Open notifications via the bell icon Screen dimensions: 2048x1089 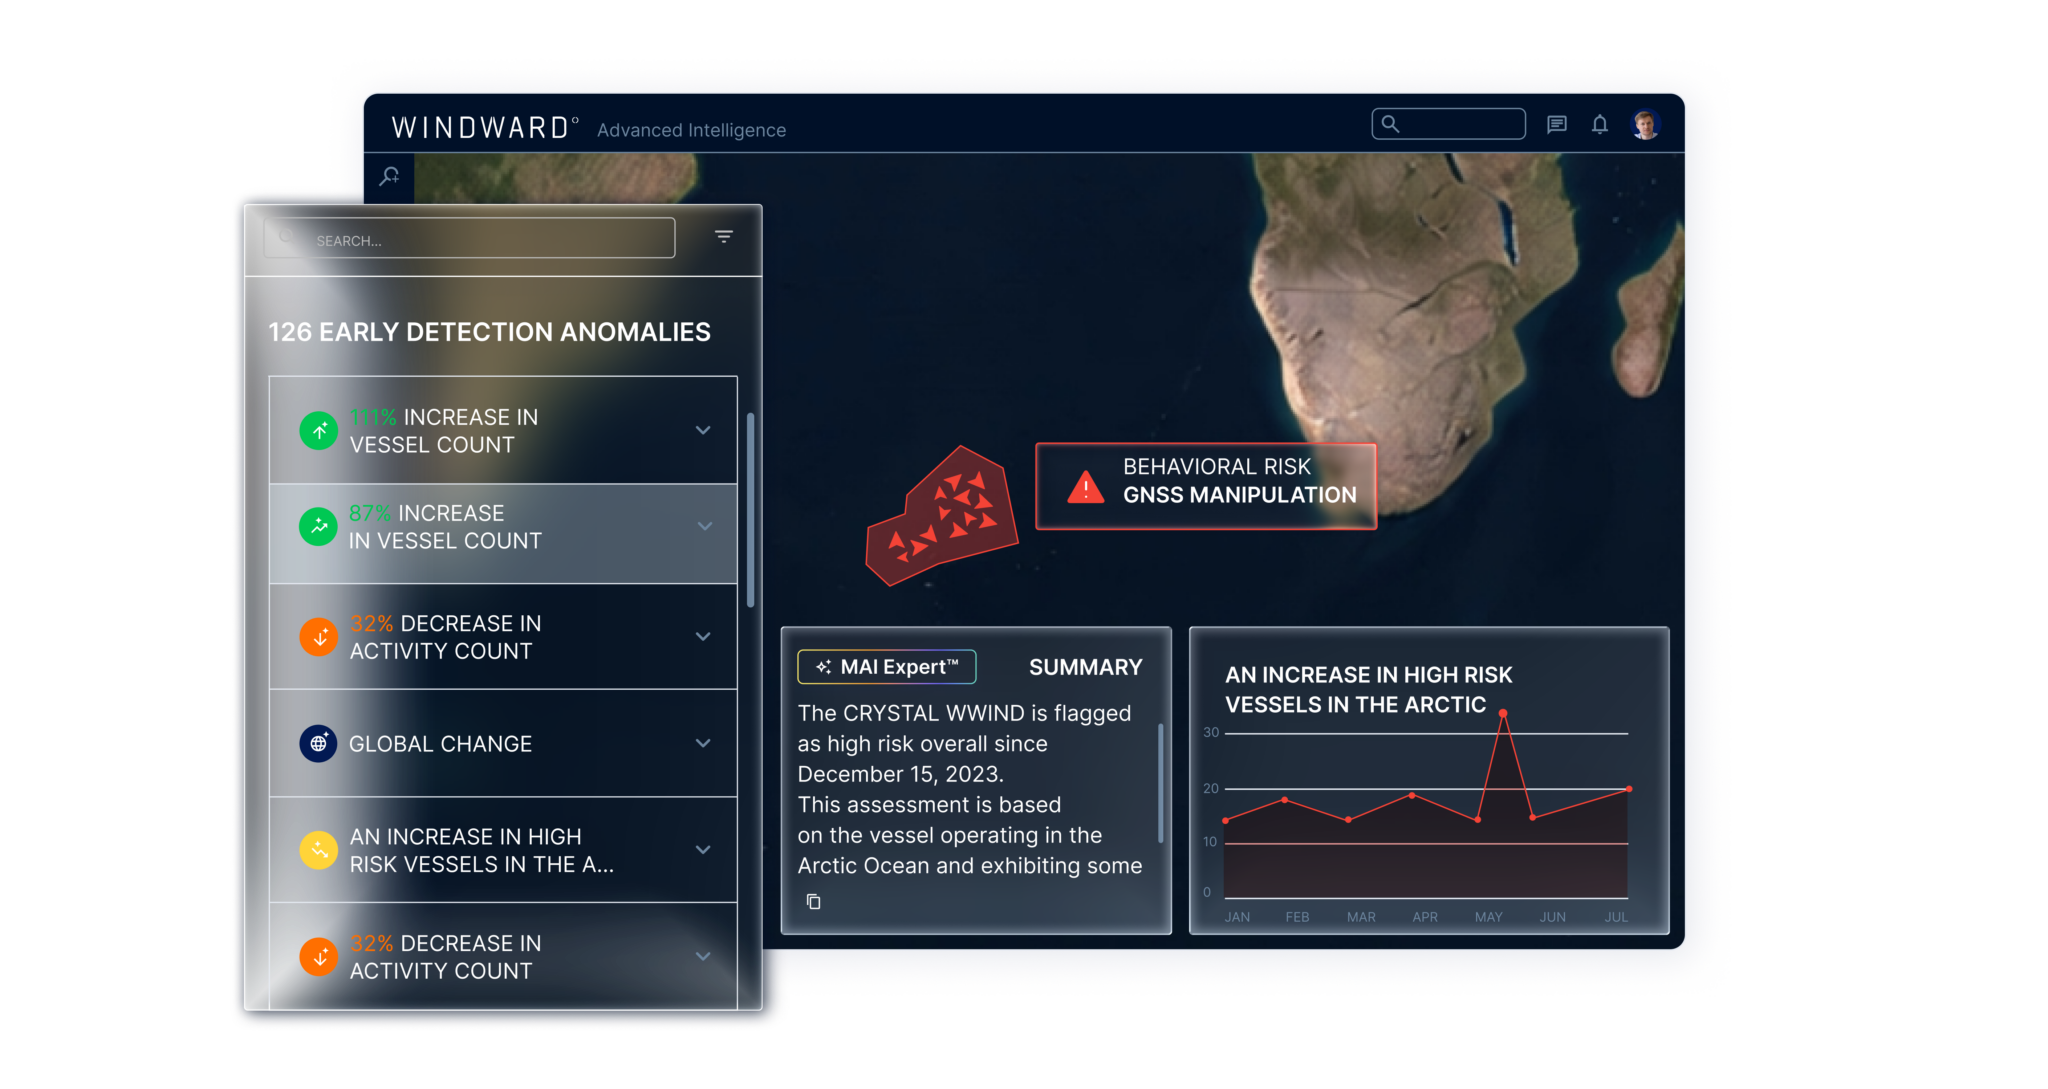tap(1600, 124)
